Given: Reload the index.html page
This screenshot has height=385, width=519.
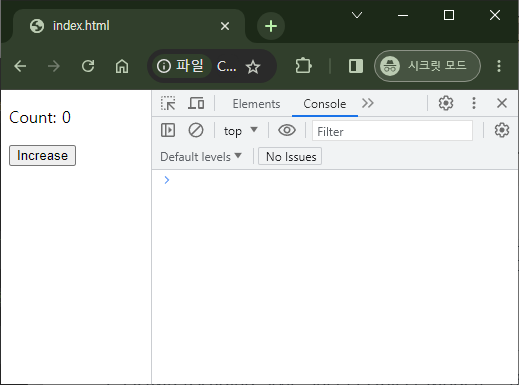Looking at the screenshot, I should tap(88, 66).
